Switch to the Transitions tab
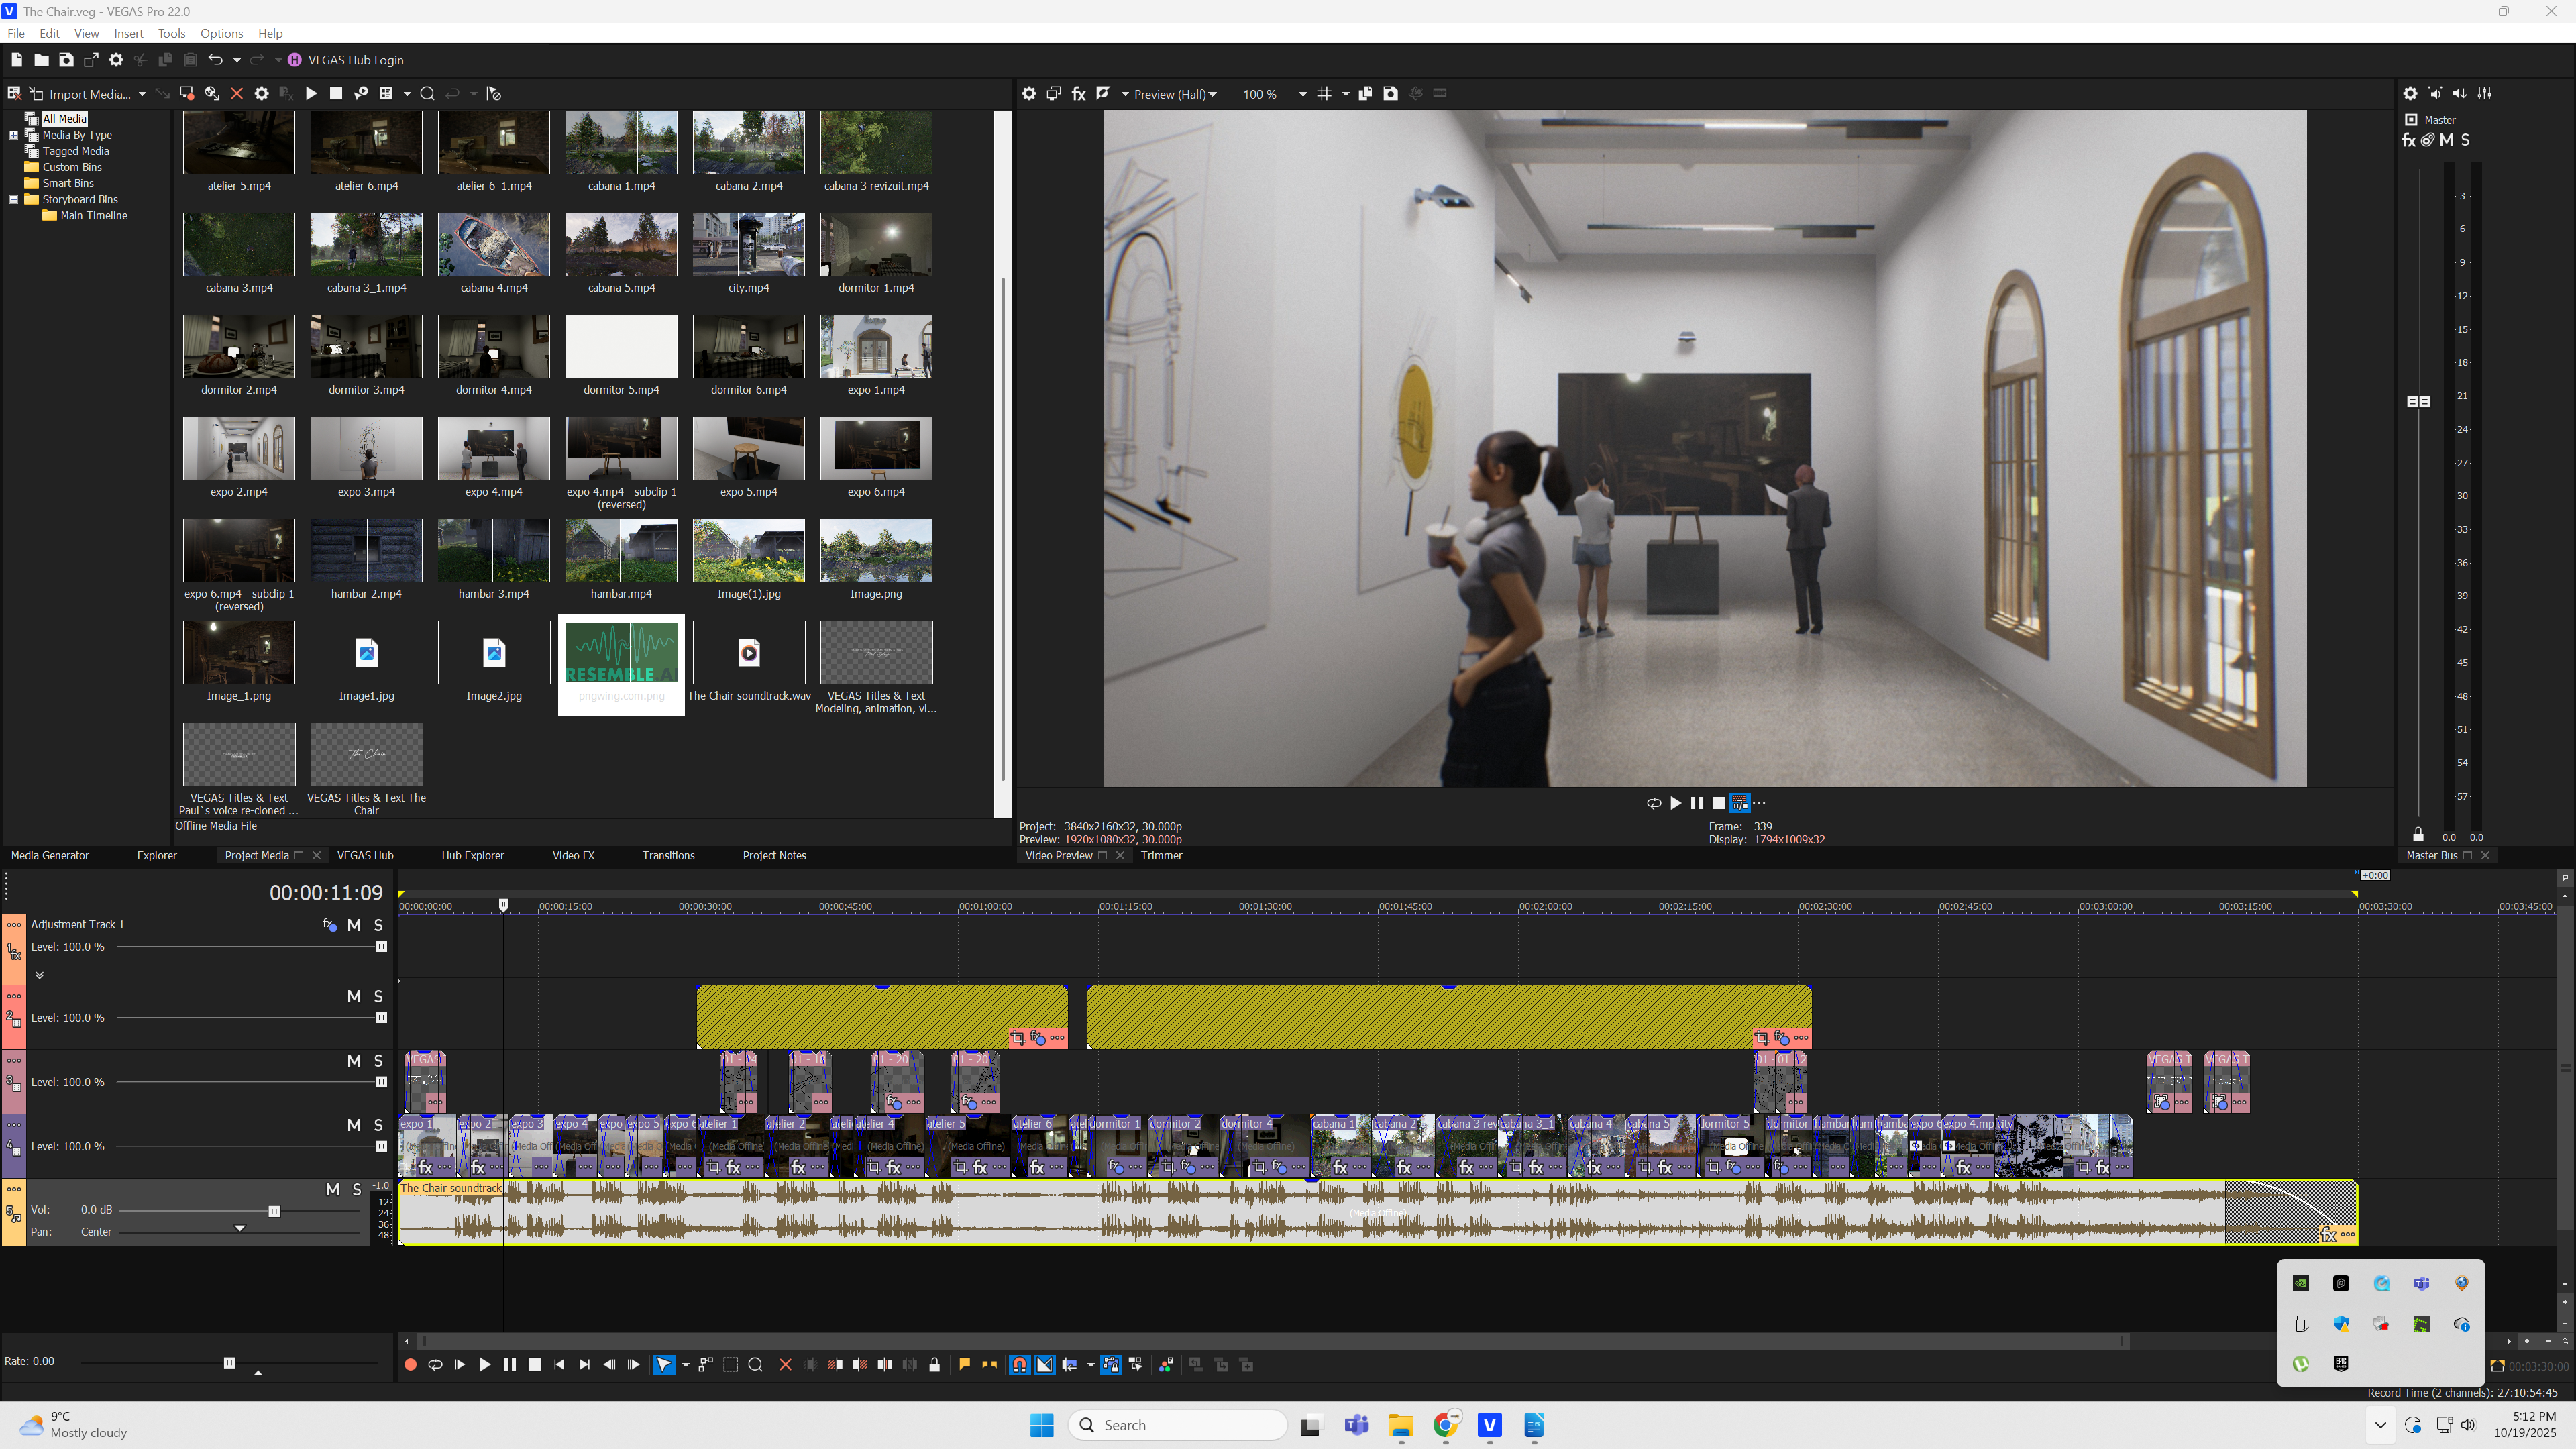2576x1449 pixels. (668, 855)
